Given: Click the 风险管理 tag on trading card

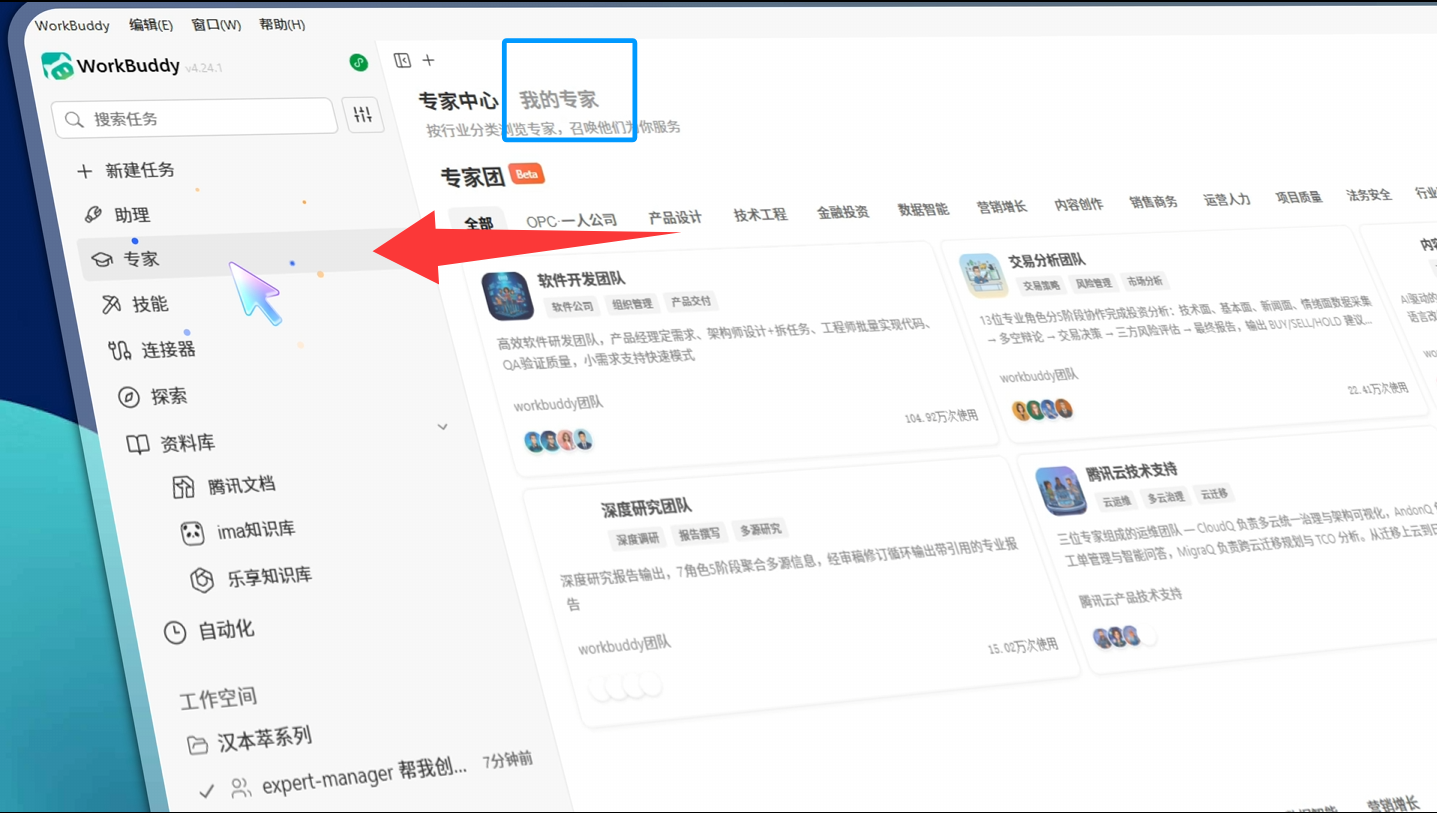Looking at the screenshot, I should [x=1093, y=283].
